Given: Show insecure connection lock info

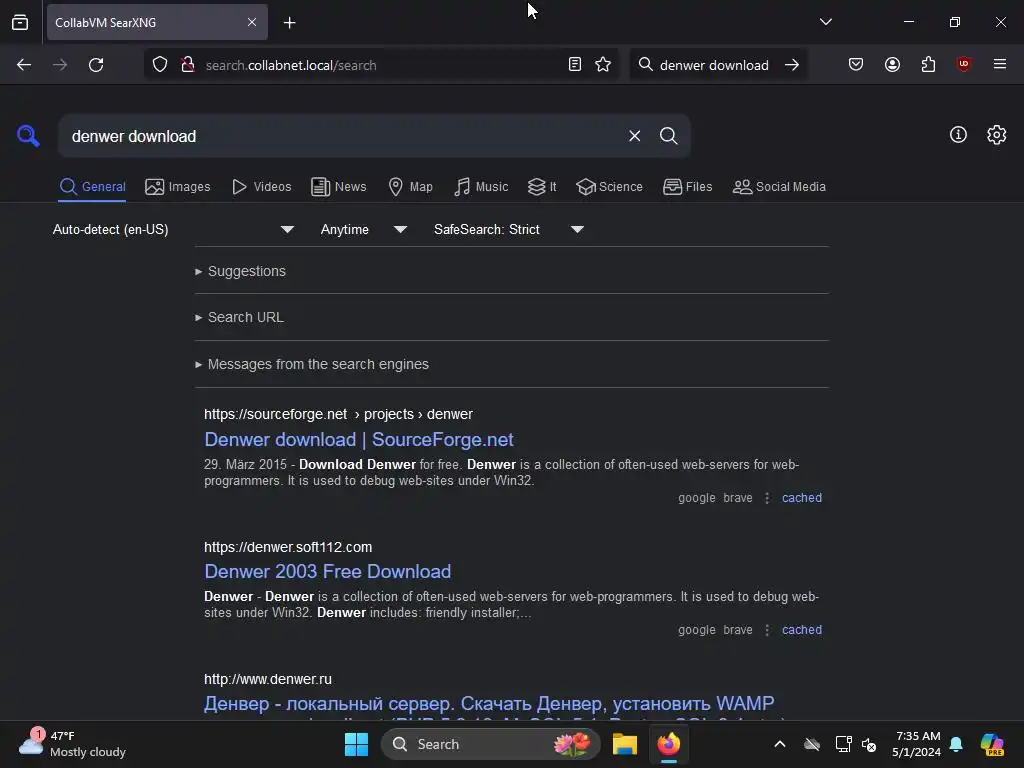Looking at the screenshot, I should coord(188,65).
